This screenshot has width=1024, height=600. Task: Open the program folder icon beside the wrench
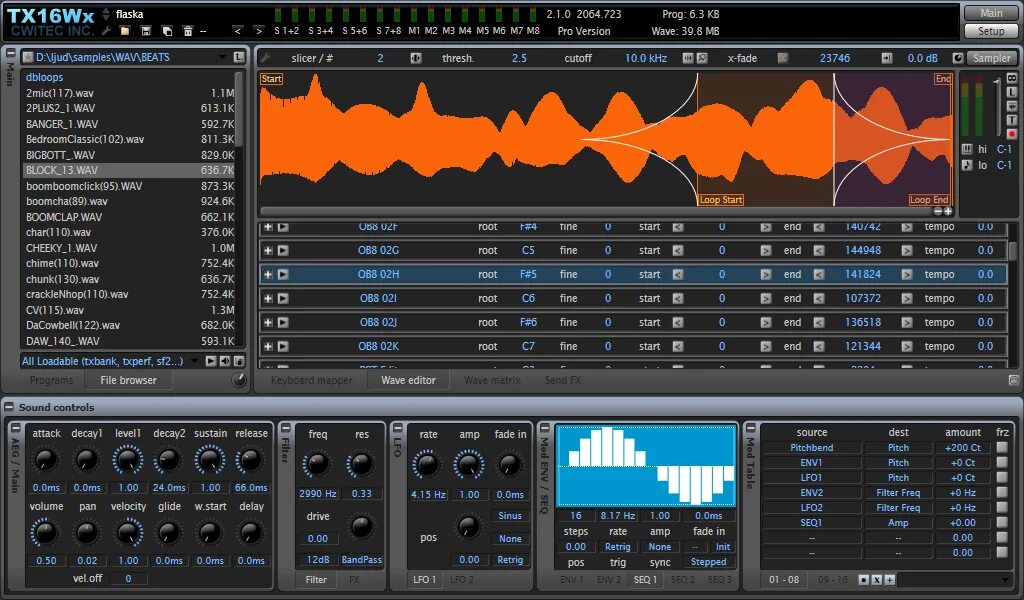125,31
